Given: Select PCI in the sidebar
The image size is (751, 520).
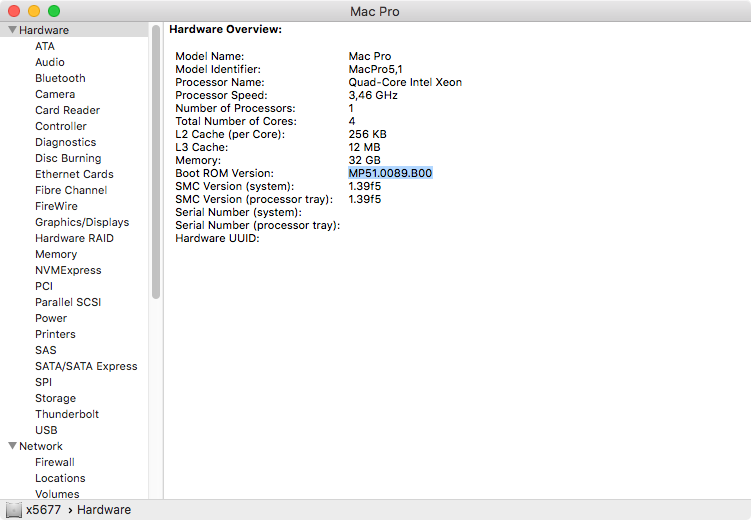Looking at the screenshot, I should pos(44,286).
